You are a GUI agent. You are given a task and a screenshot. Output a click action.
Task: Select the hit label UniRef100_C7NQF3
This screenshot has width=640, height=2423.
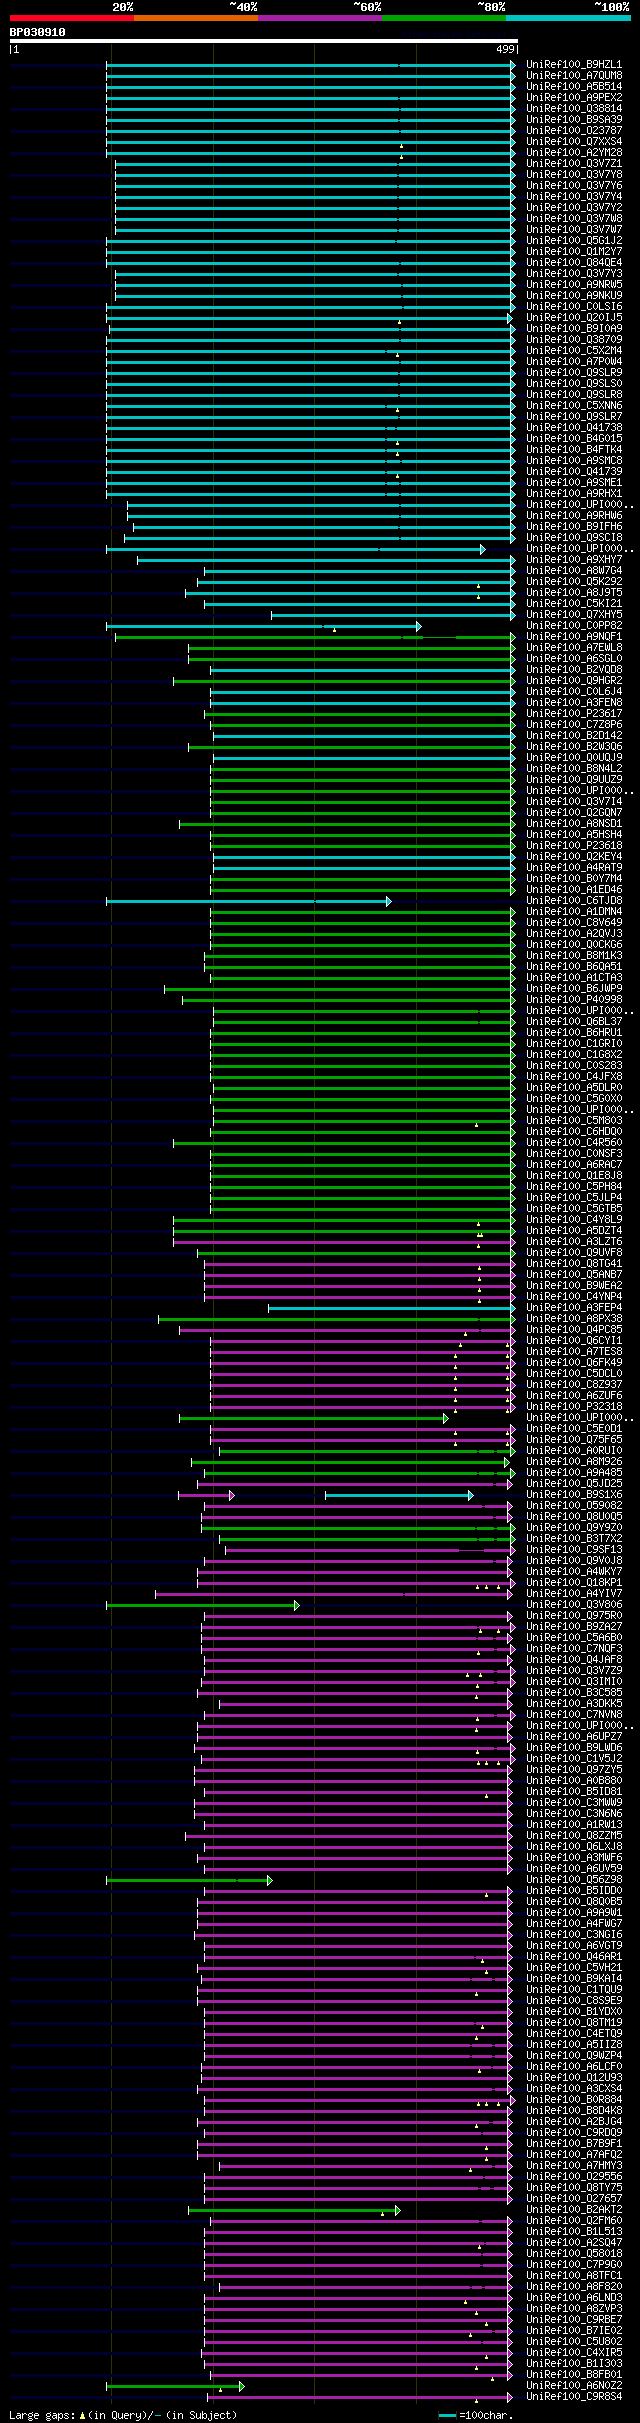pyautogui.click(x=574, y=1649)
